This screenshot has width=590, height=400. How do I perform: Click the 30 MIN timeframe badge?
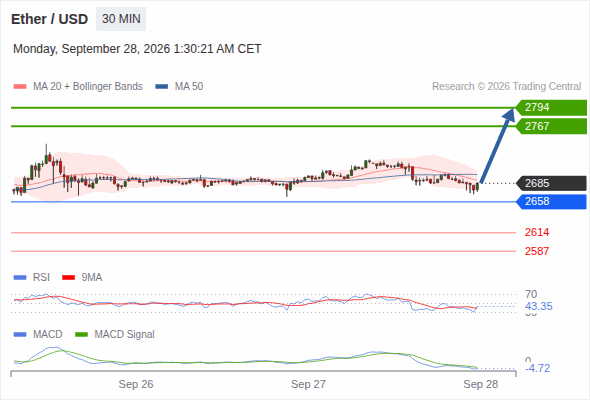coord(121,19)
